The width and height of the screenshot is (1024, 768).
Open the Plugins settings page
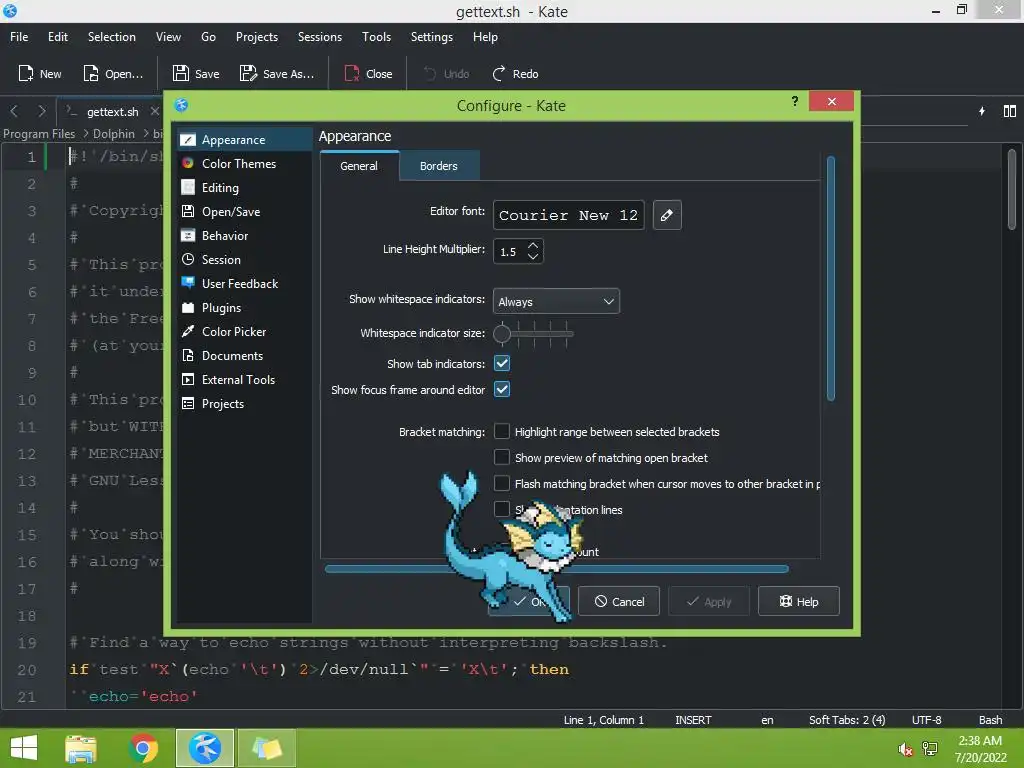(244, 308)
